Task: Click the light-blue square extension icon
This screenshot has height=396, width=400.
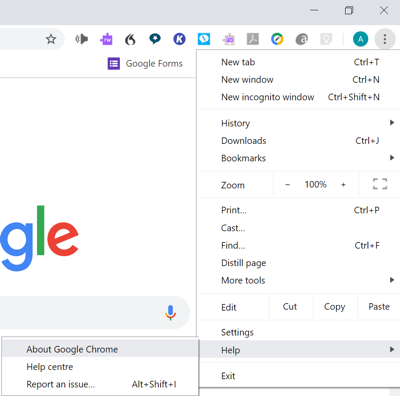Action: (x=204, y=39)
